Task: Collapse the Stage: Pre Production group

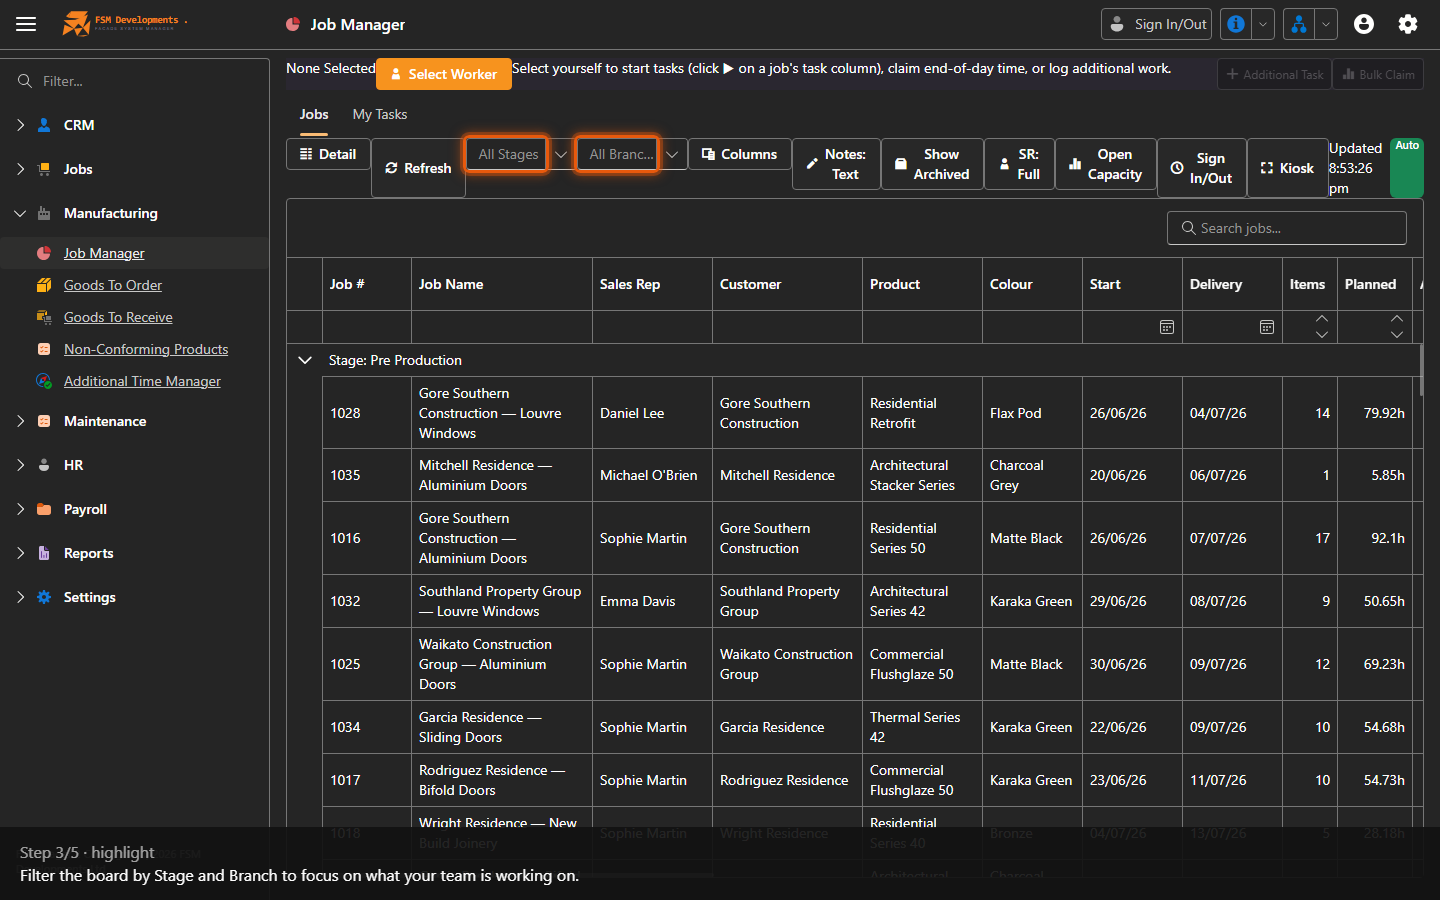Action: click(x=305, y=360)
